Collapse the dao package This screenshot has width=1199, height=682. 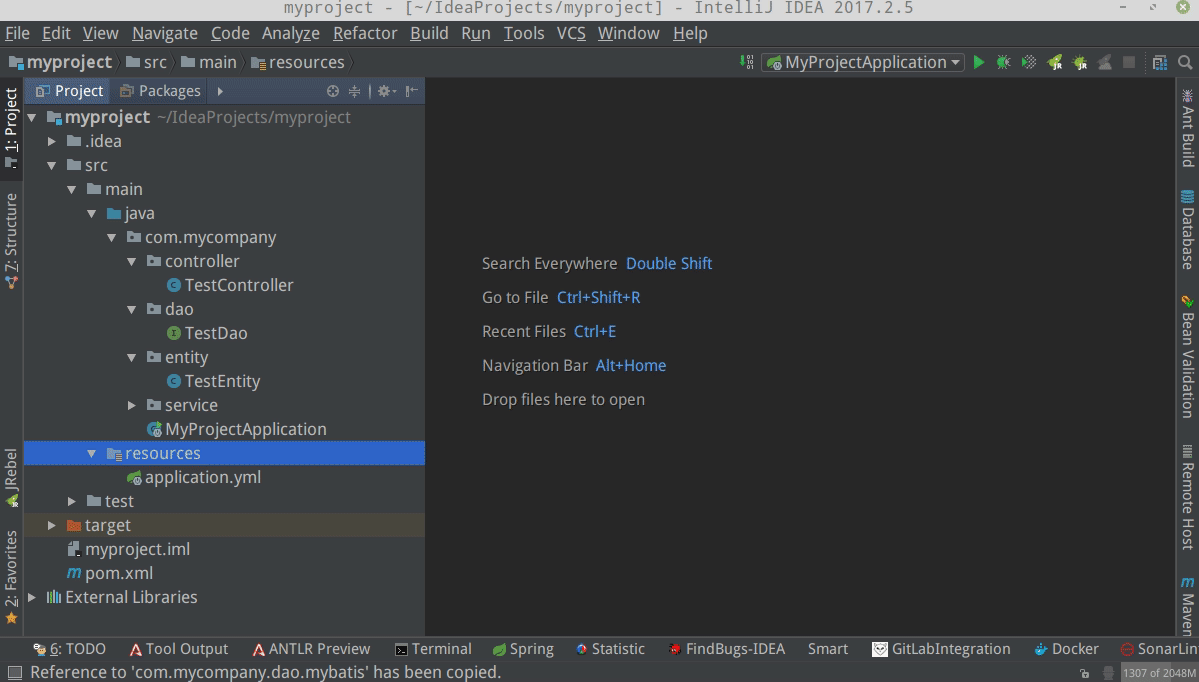[x=132, y=310]
